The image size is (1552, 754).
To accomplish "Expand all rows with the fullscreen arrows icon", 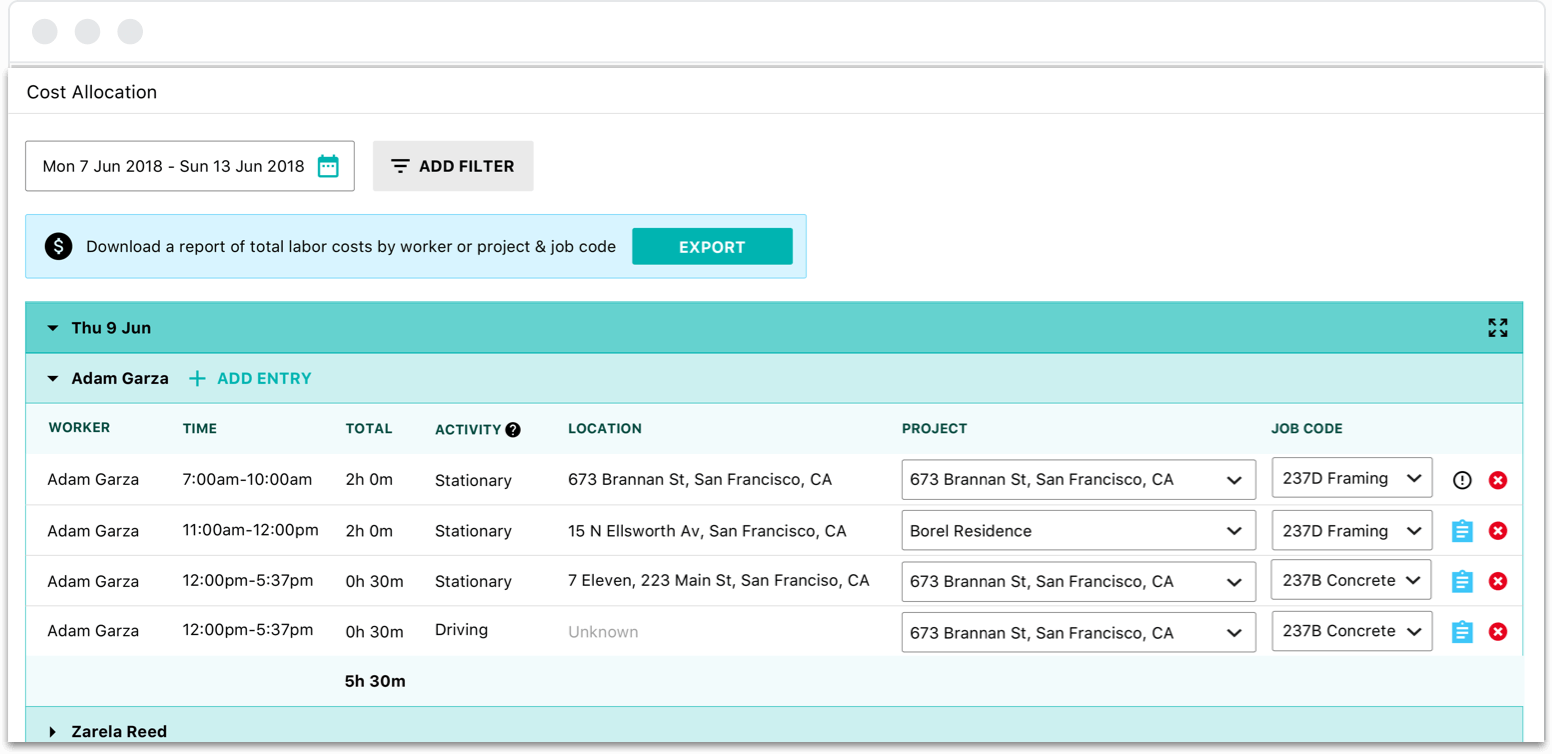I will point(1497,328).
